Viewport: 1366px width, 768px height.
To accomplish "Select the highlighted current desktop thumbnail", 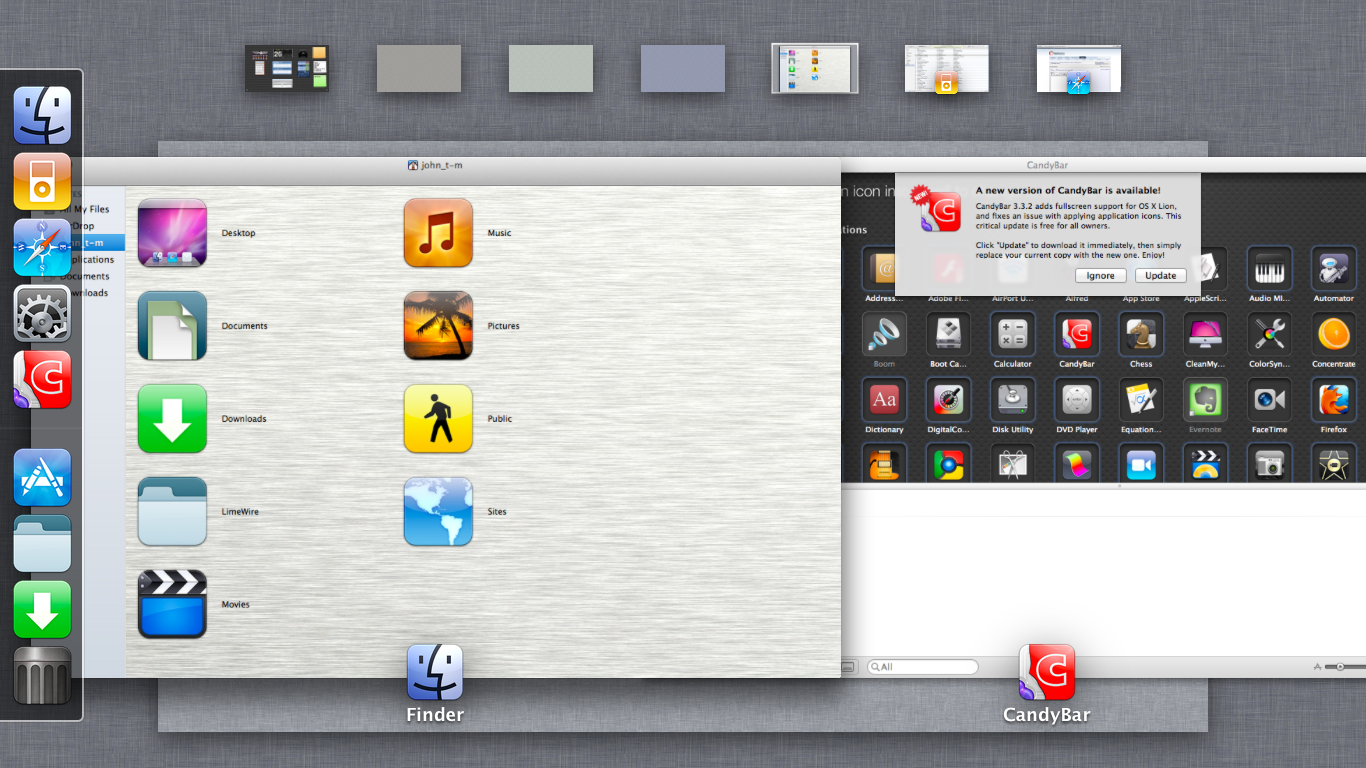I will (x=815, y=68).
